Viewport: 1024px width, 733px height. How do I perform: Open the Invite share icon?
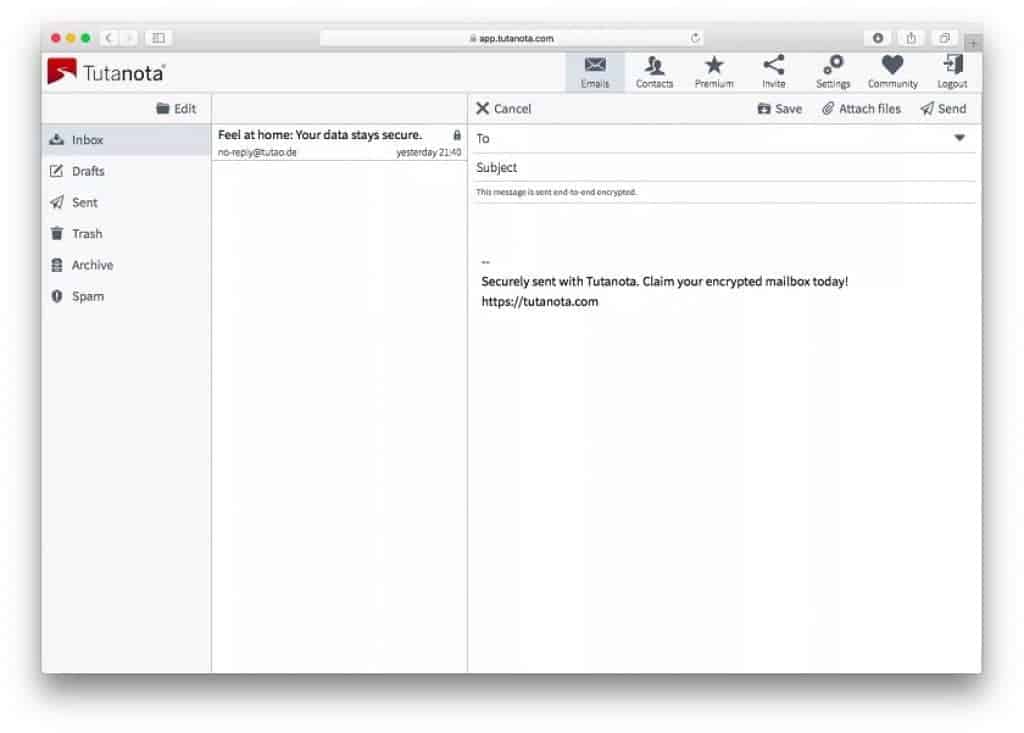(774, 66)
